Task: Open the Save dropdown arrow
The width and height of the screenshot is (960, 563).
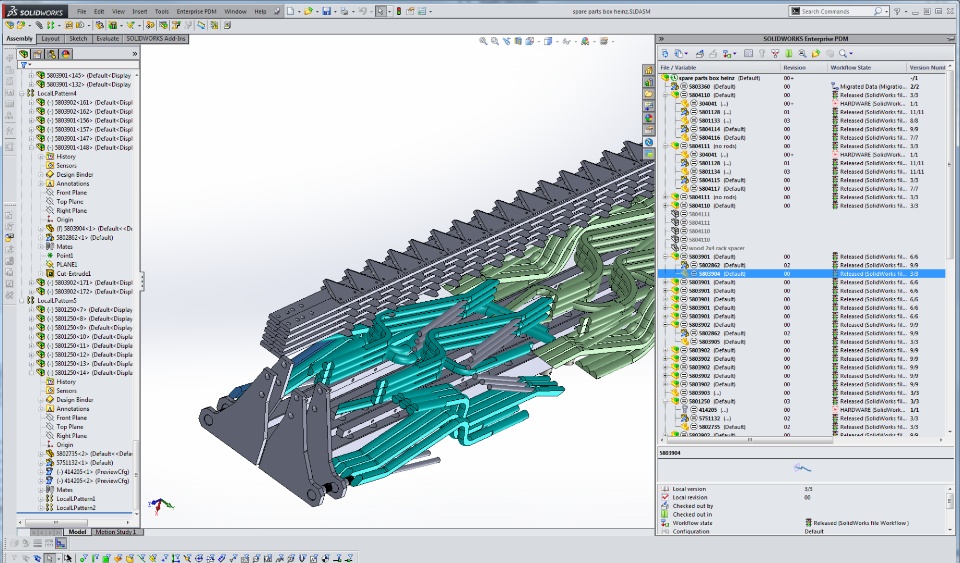Action: 336,12
